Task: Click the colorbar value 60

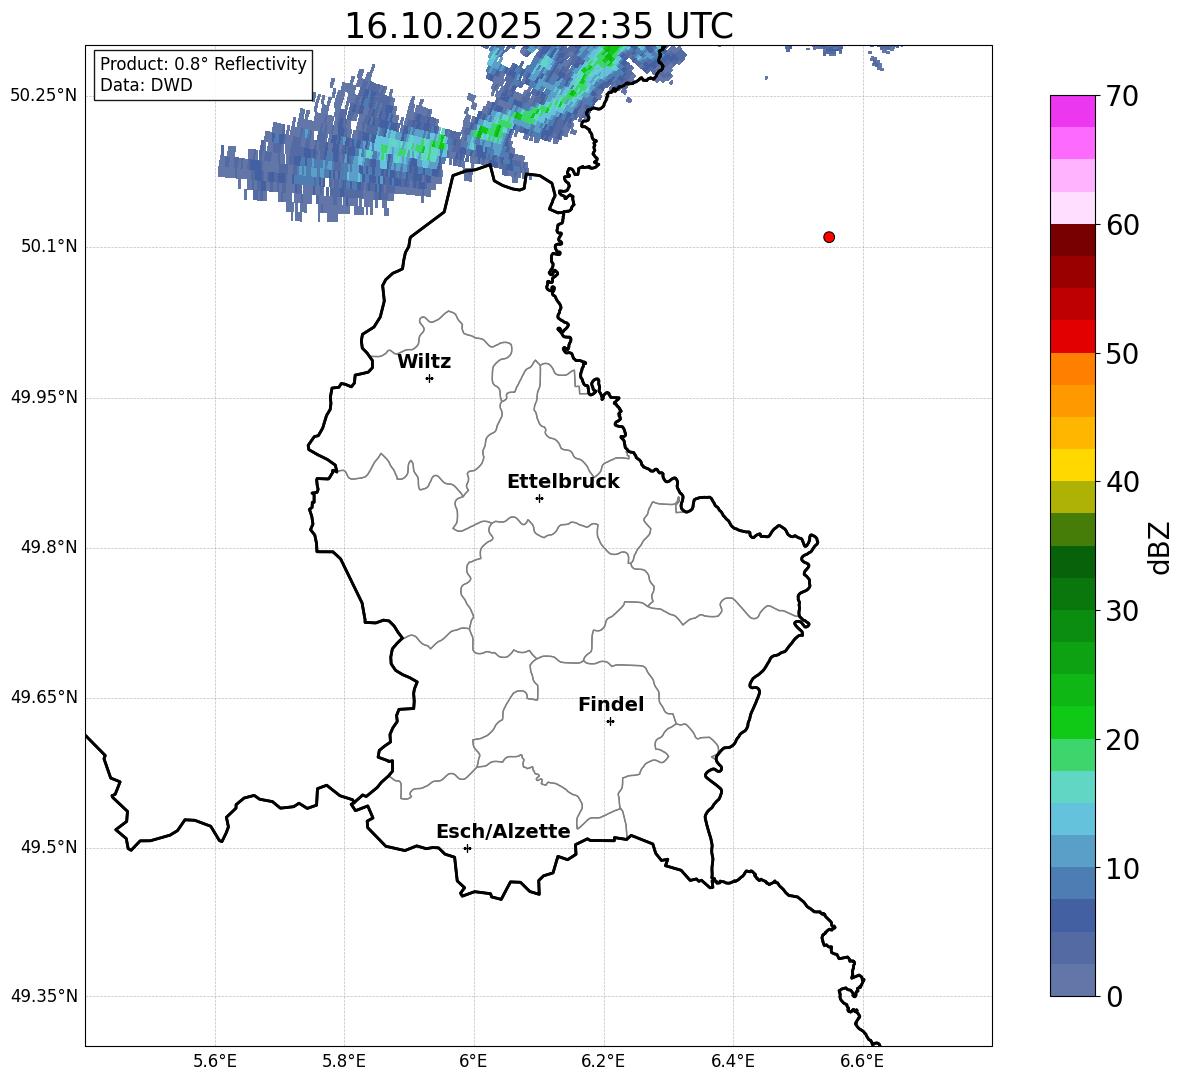Action: coord(1122,225)
